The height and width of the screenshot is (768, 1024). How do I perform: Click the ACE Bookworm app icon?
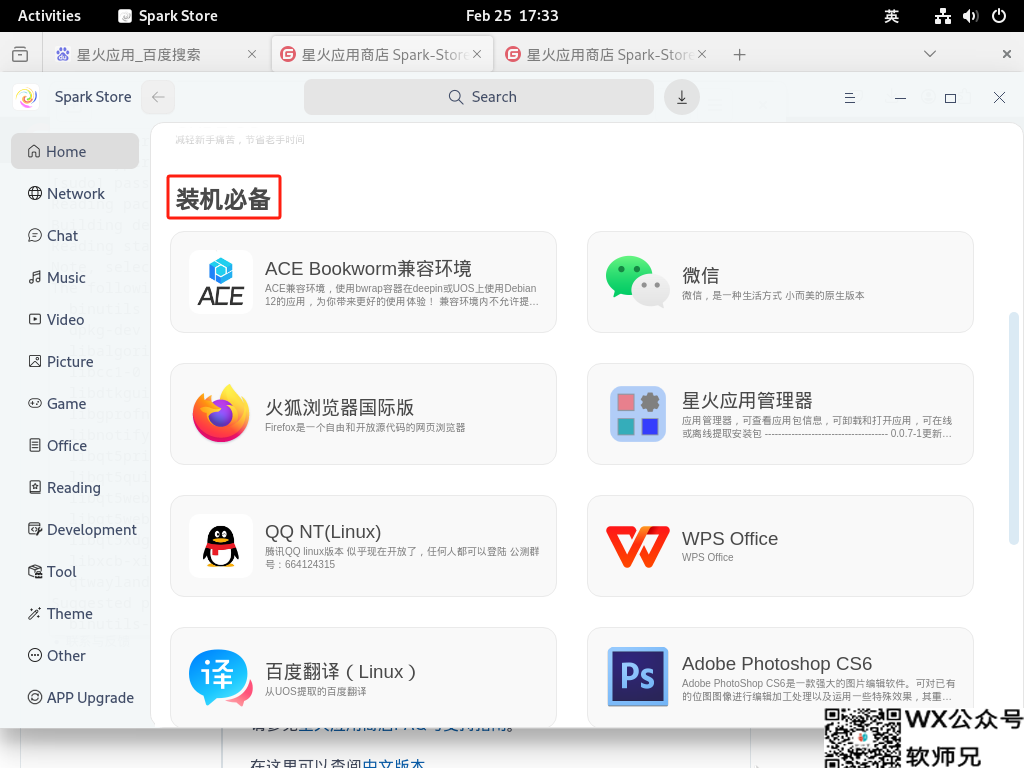point(221,282)
